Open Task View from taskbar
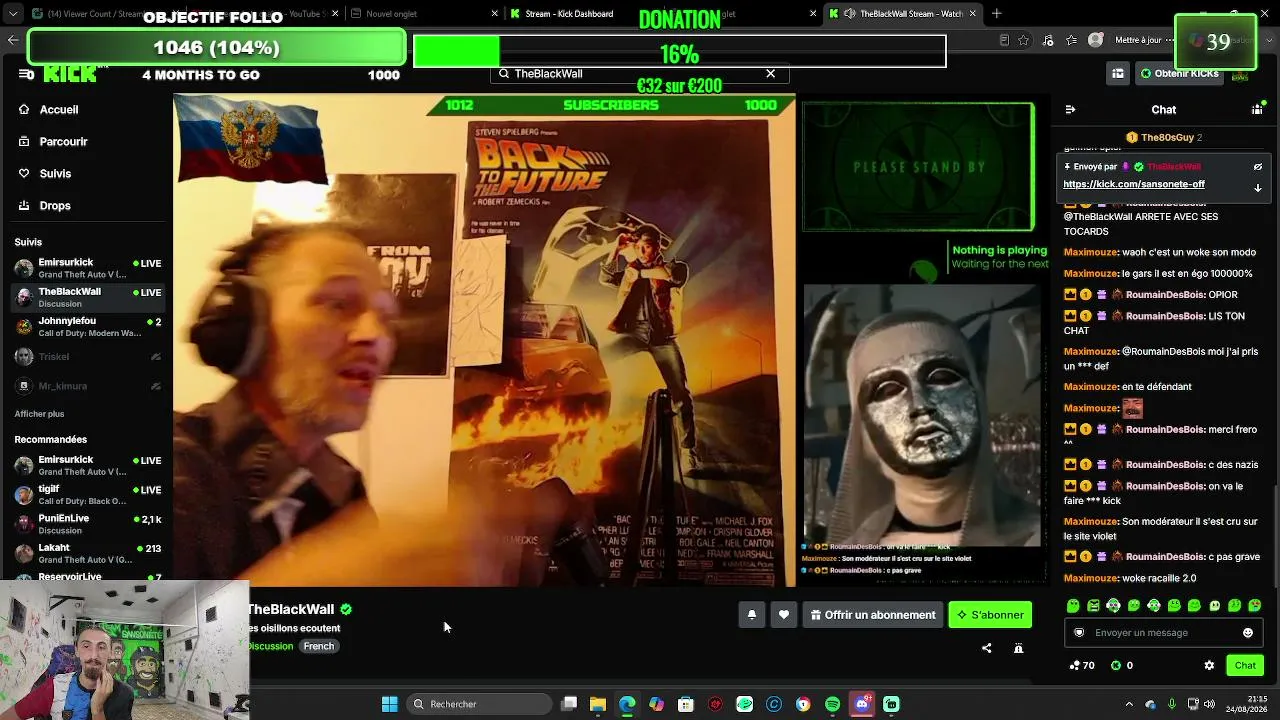 [x=569, y=704]
